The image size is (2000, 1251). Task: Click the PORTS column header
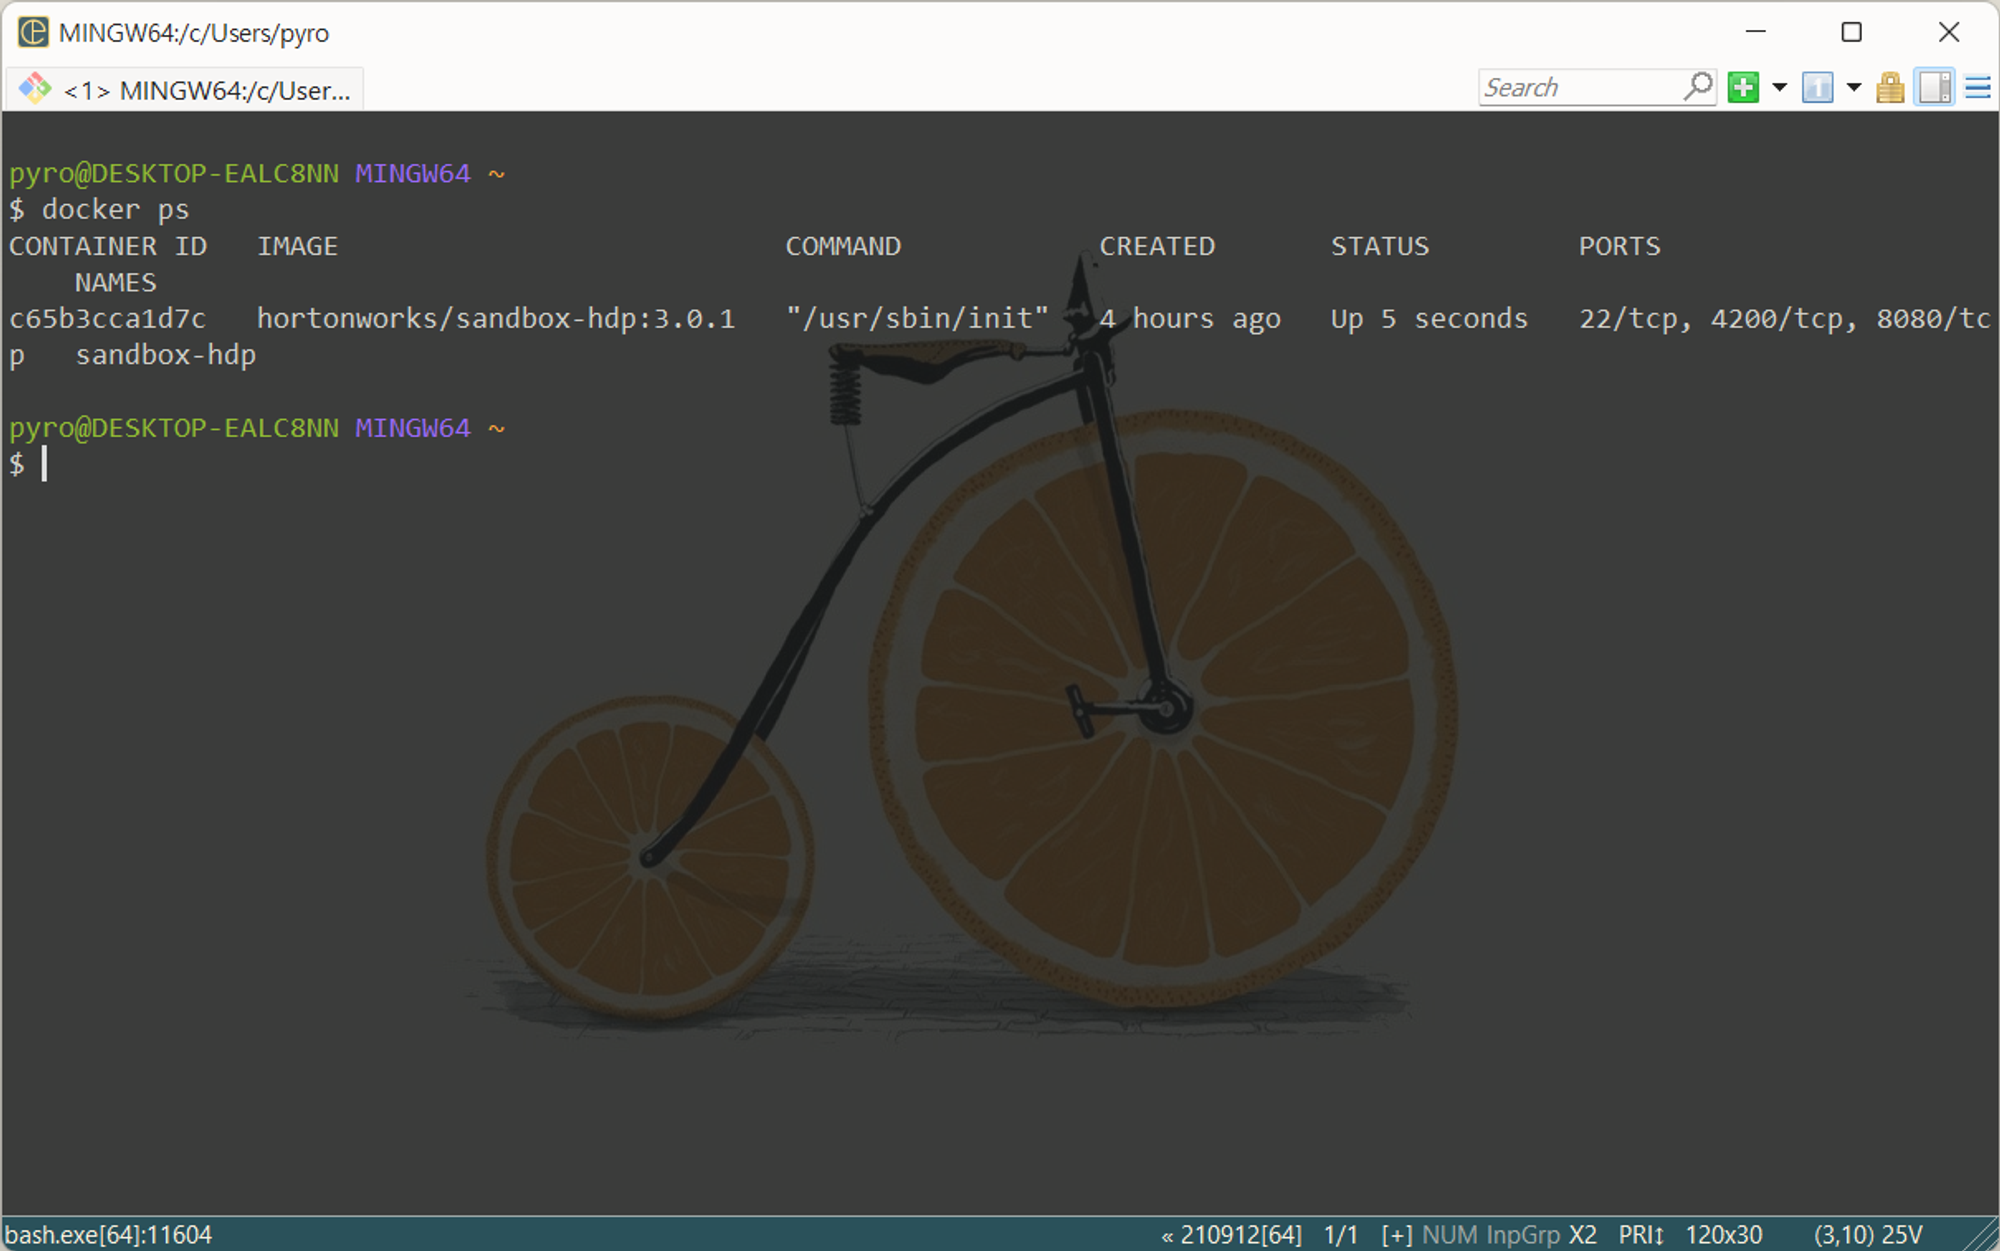click(x=1619, y=246)
